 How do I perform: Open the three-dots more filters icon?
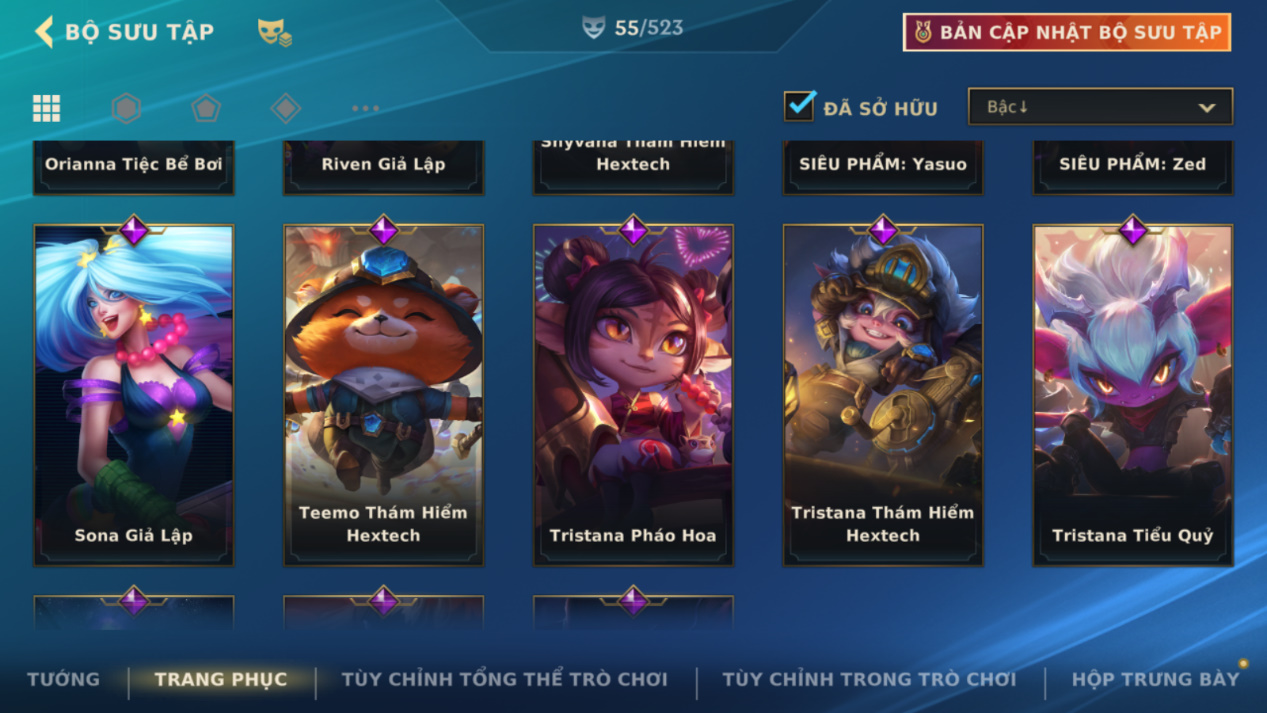coord(366,108)
